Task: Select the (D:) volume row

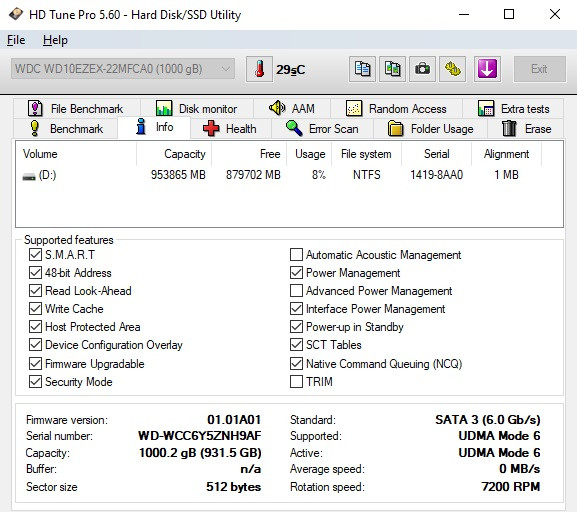Action: click(x=289, y=175)
